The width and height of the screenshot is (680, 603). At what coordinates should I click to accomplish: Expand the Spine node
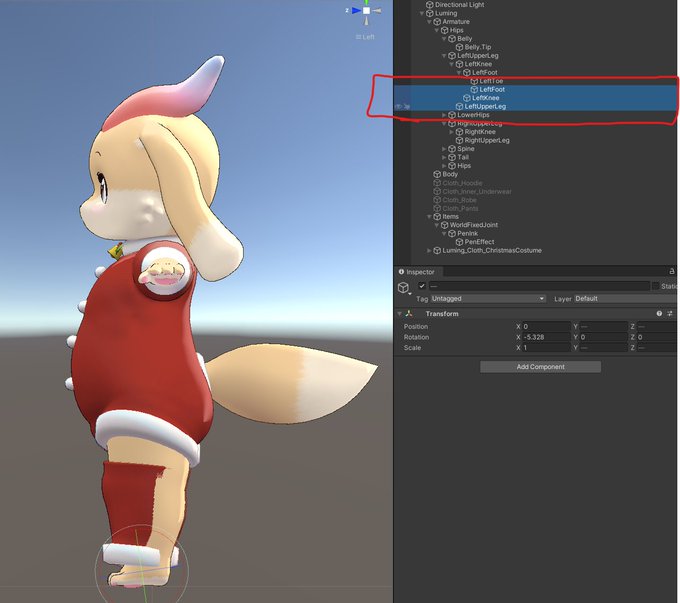444,149
